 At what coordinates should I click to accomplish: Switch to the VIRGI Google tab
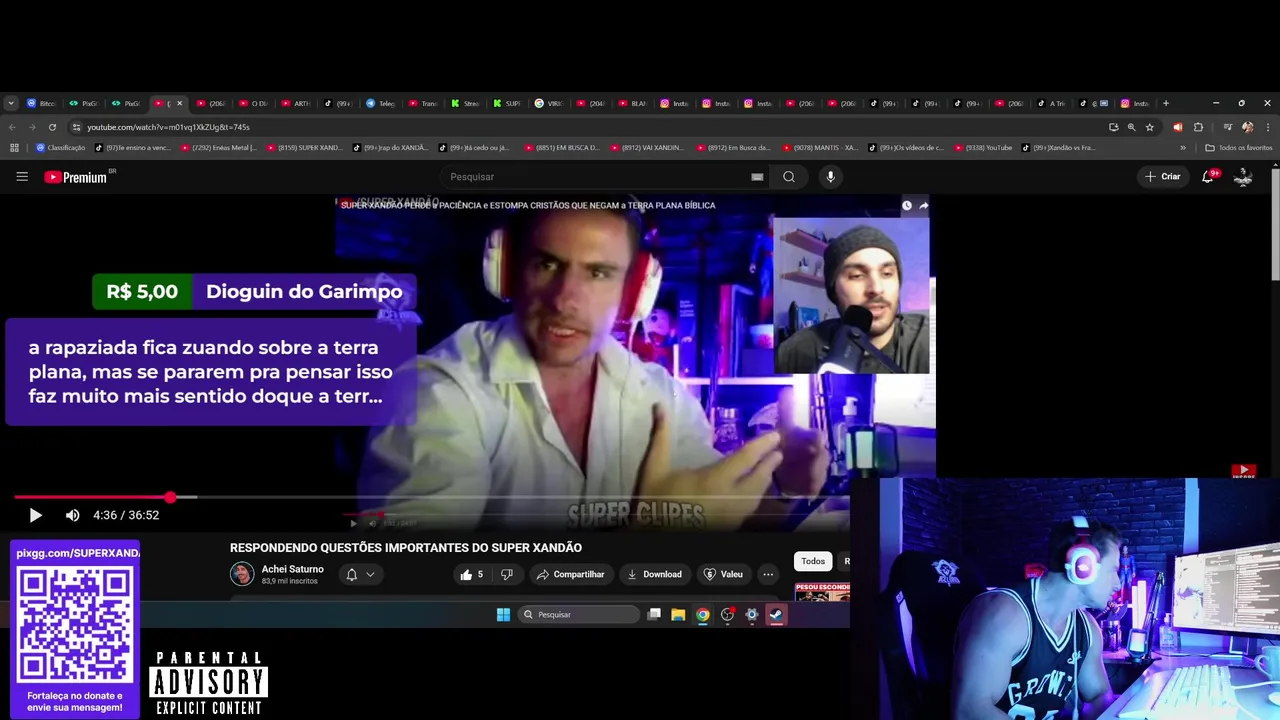point(549,103)
